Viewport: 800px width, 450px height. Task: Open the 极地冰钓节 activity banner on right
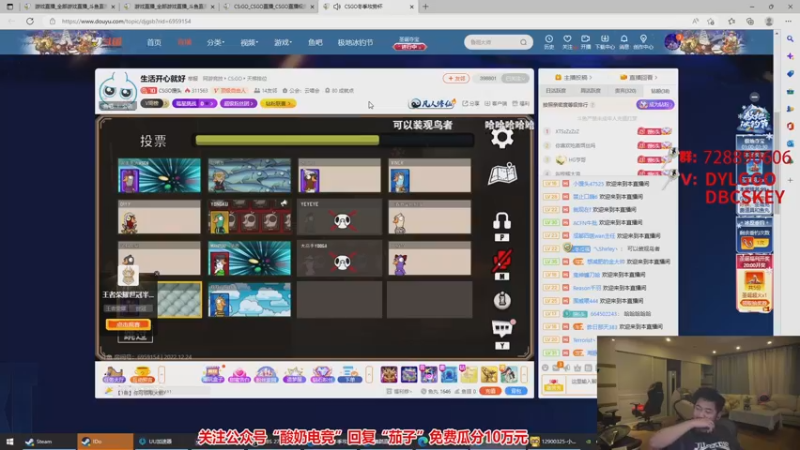[x=755, y=120]
